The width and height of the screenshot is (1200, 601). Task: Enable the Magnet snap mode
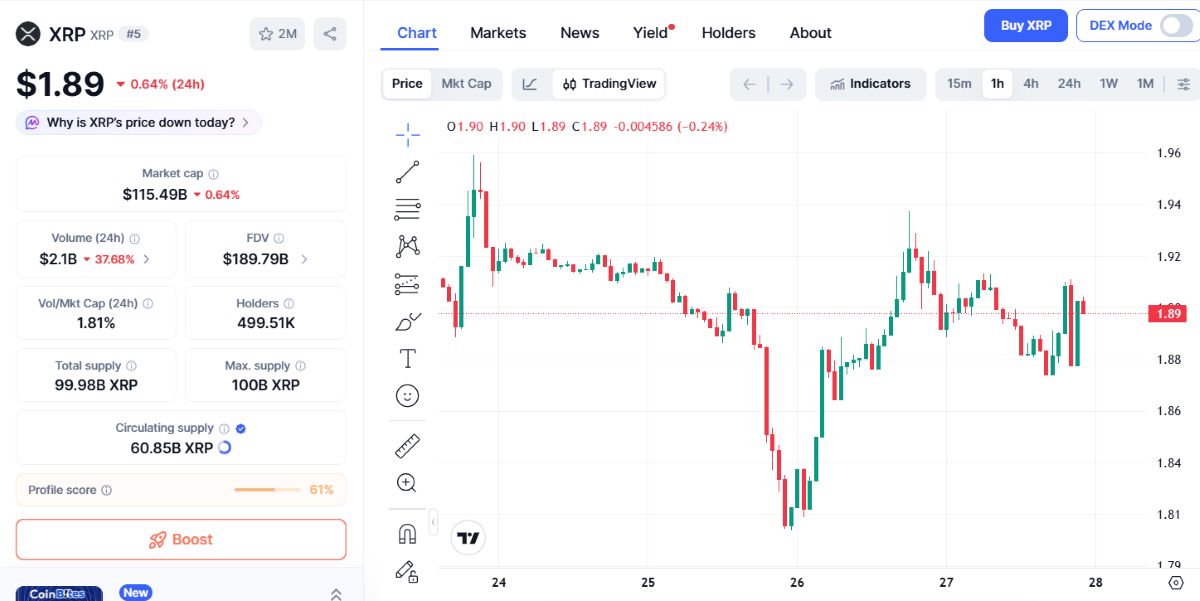(407, 535)
